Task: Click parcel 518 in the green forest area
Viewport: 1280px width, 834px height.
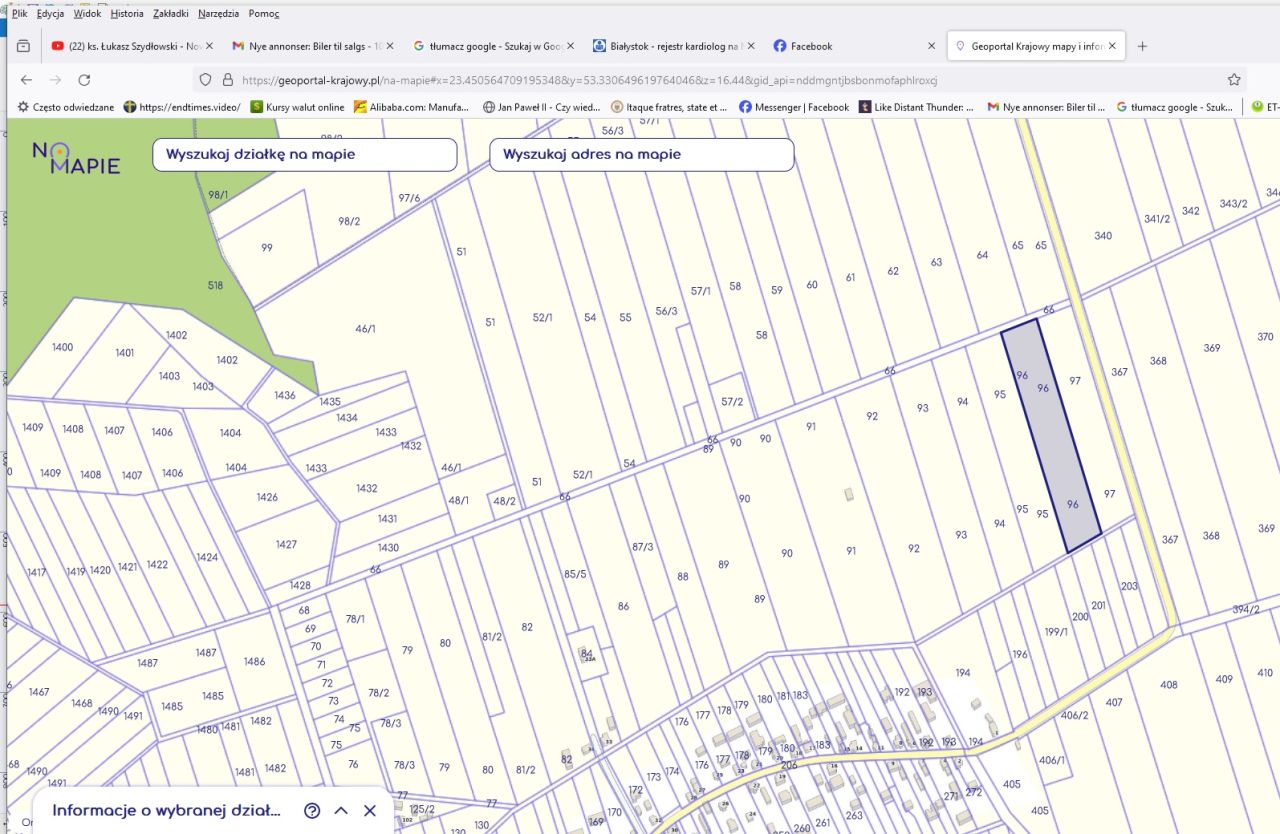Action: pos(215,285)
